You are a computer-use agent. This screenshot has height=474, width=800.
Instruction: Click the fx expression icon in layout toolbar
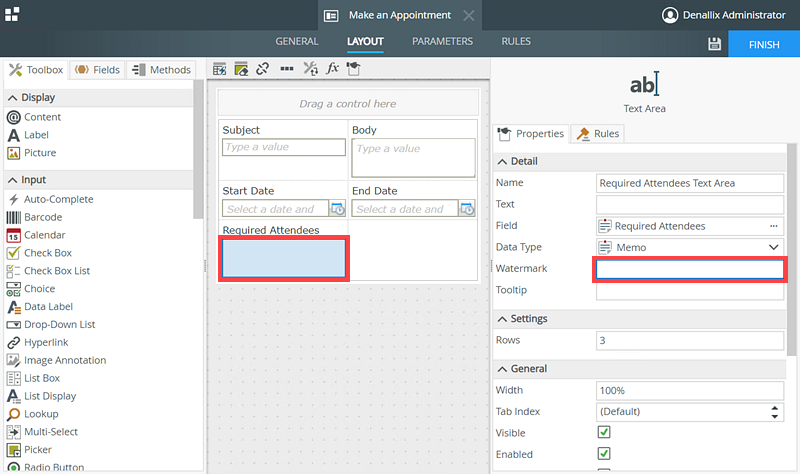pyautogui.click(x=333, y=69)
